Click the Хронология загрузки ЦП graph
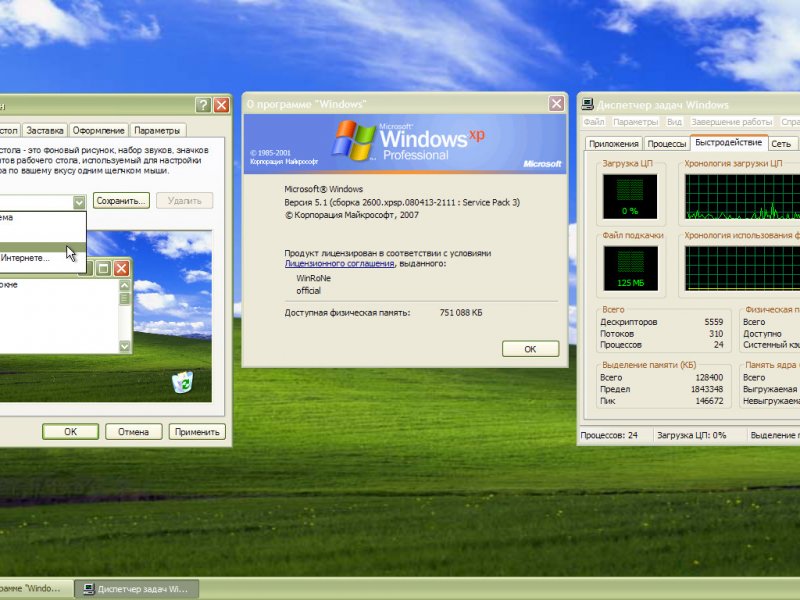This screenshot has height=600, width=800. 742,196
